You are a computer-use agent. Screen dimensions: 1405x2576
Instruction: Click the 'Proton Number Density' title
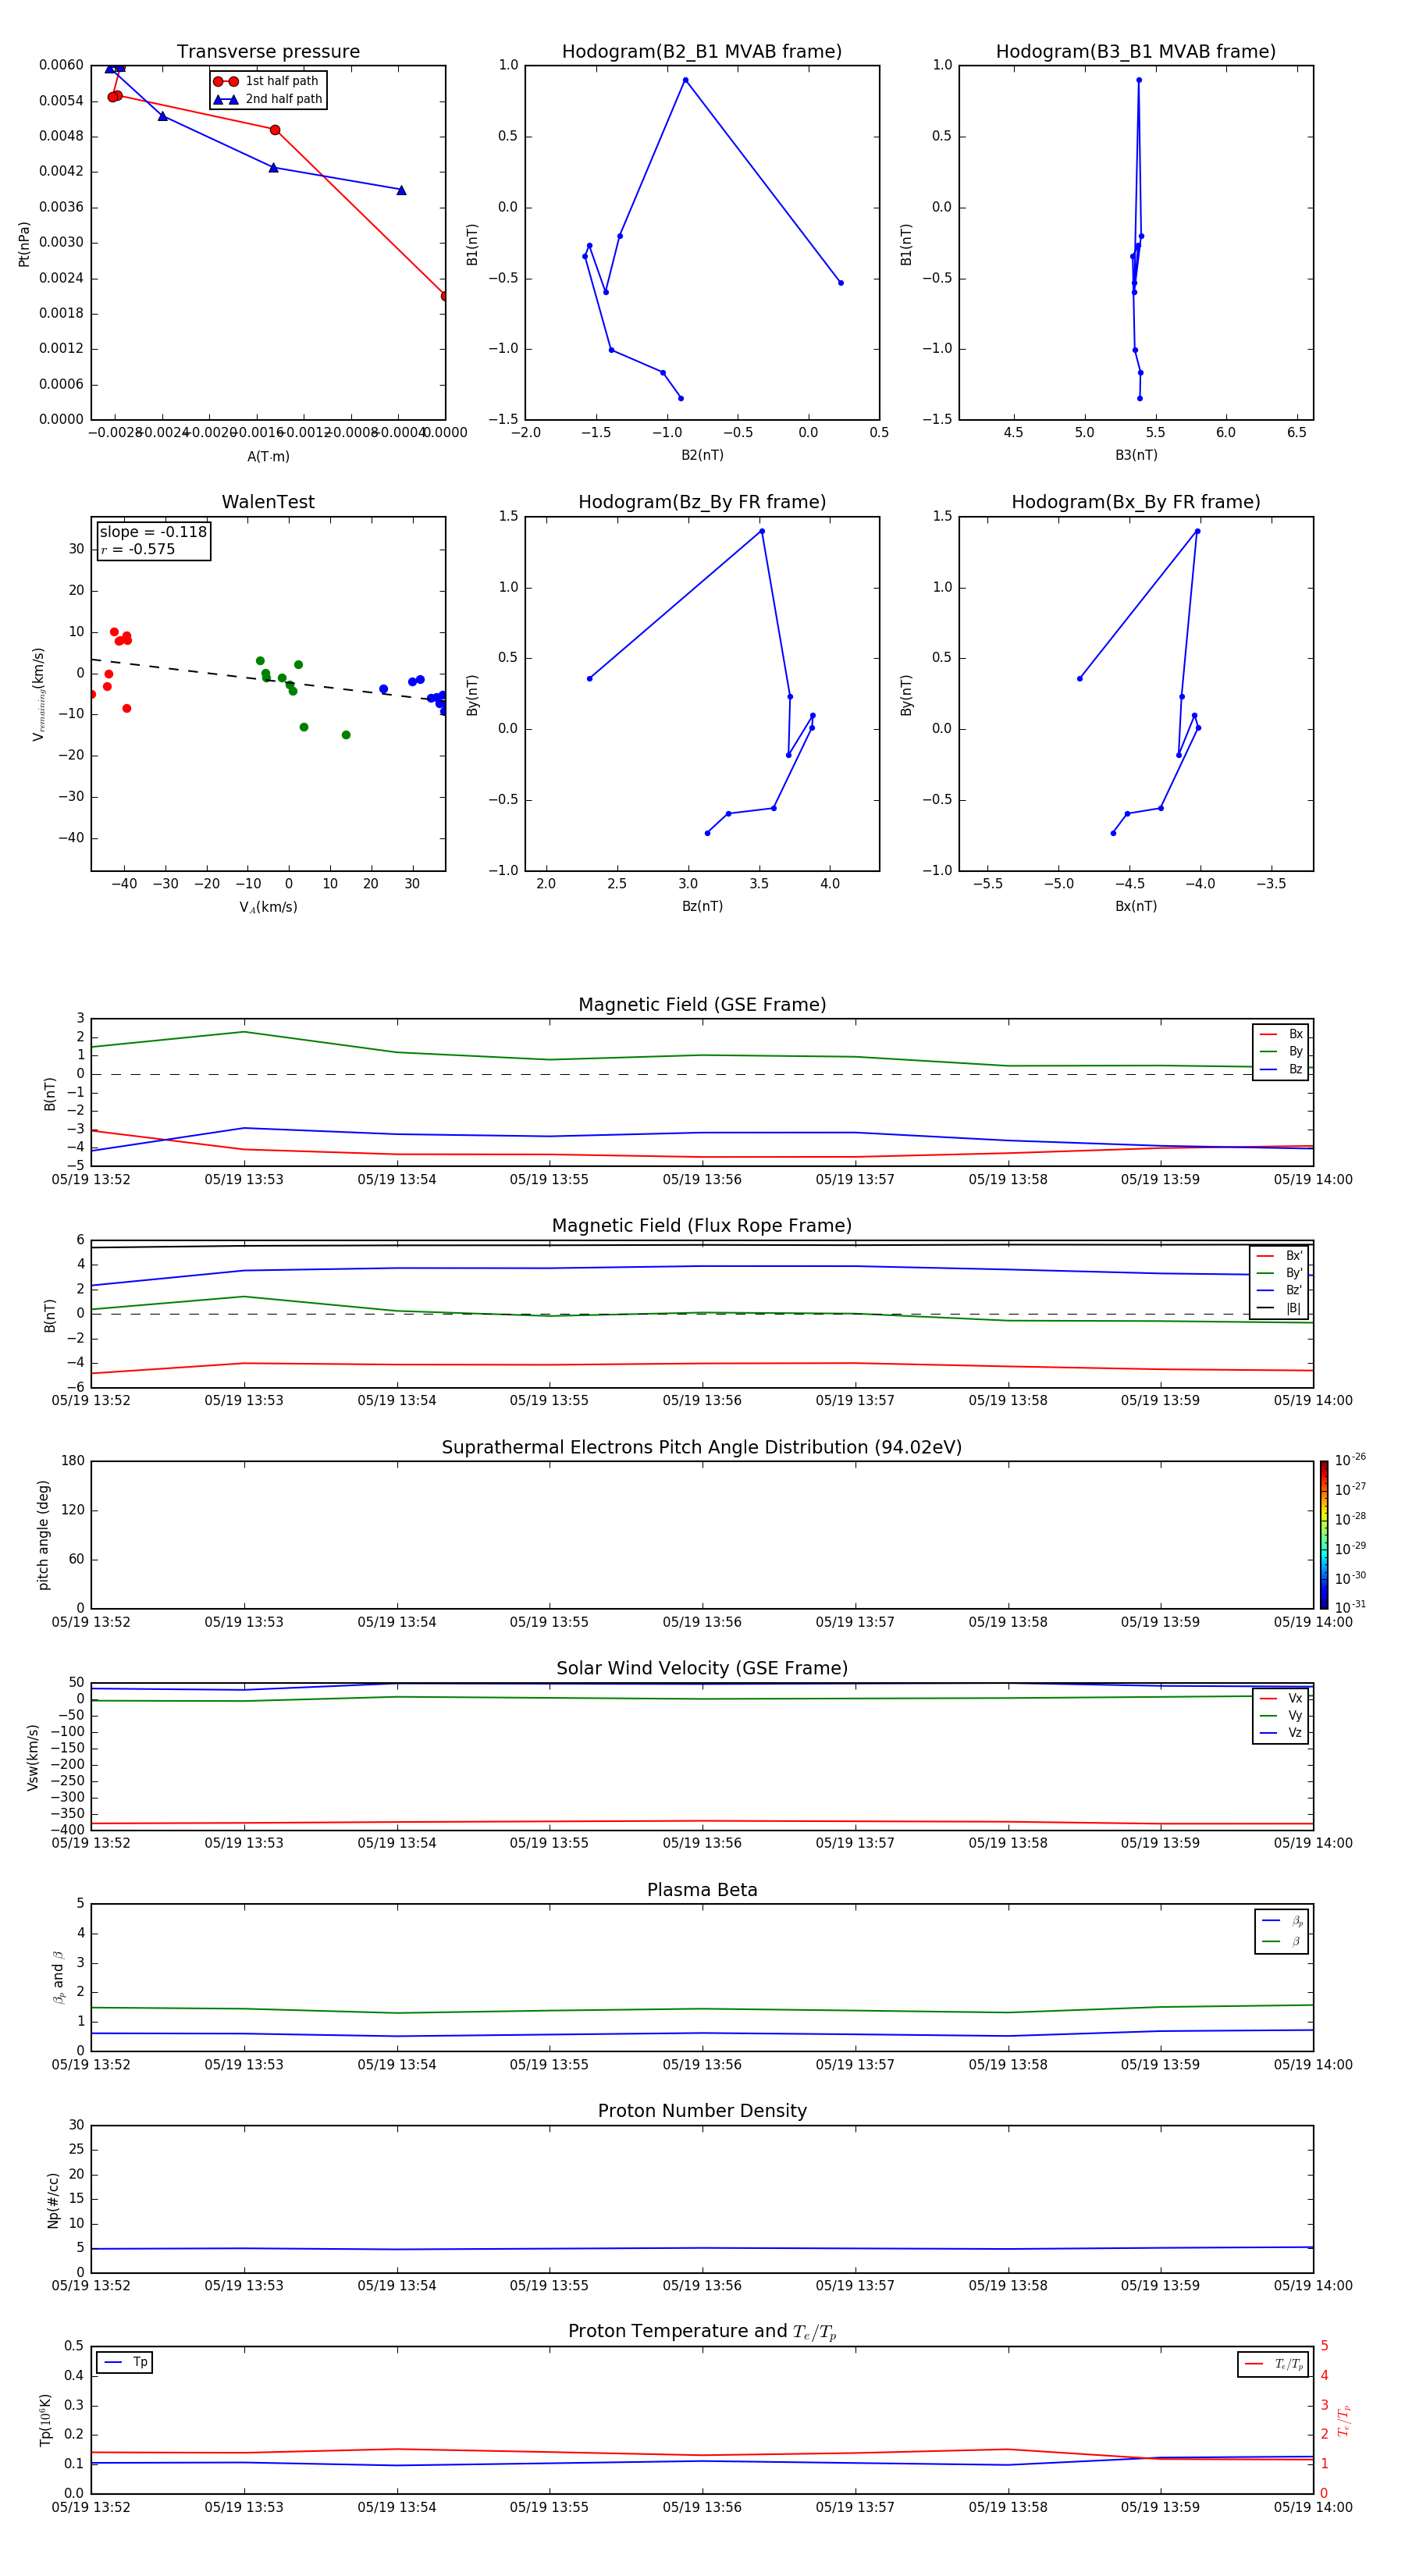[x=702, y=2111]
